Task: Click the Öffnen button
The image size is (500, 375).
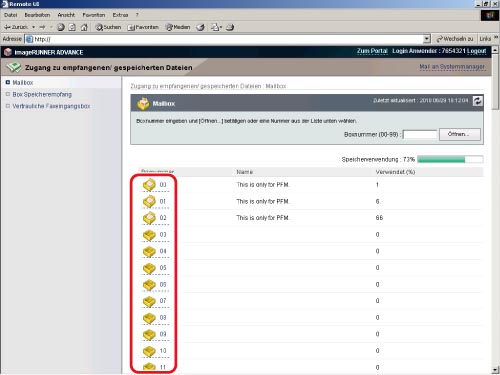Action: tap(460, 134)
